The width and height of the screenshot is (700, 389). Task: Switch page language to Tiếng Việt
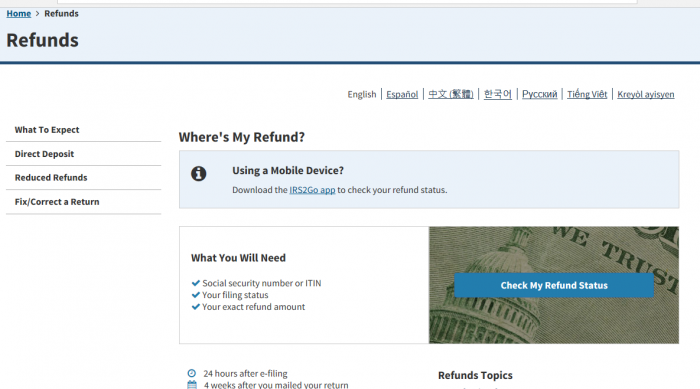[587, 94]
